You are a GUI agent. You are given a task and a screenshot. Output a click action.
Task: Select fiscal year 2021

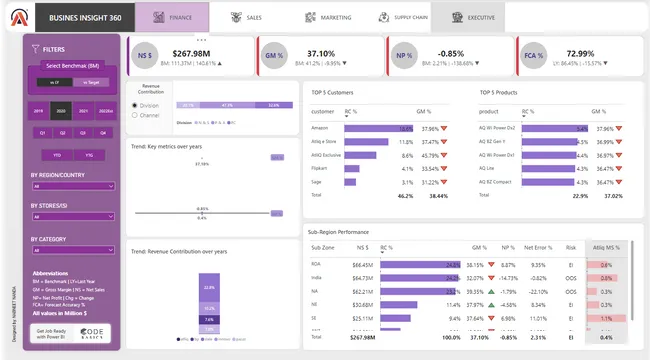click(83, 111)
